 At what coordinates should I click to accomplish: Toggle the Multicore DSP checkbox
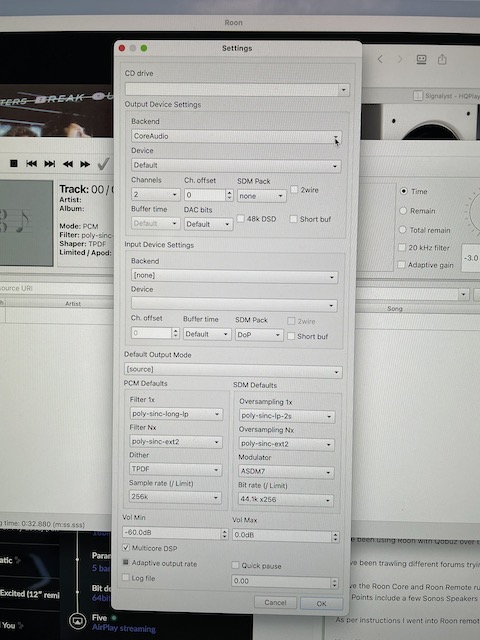pos(126,547)
